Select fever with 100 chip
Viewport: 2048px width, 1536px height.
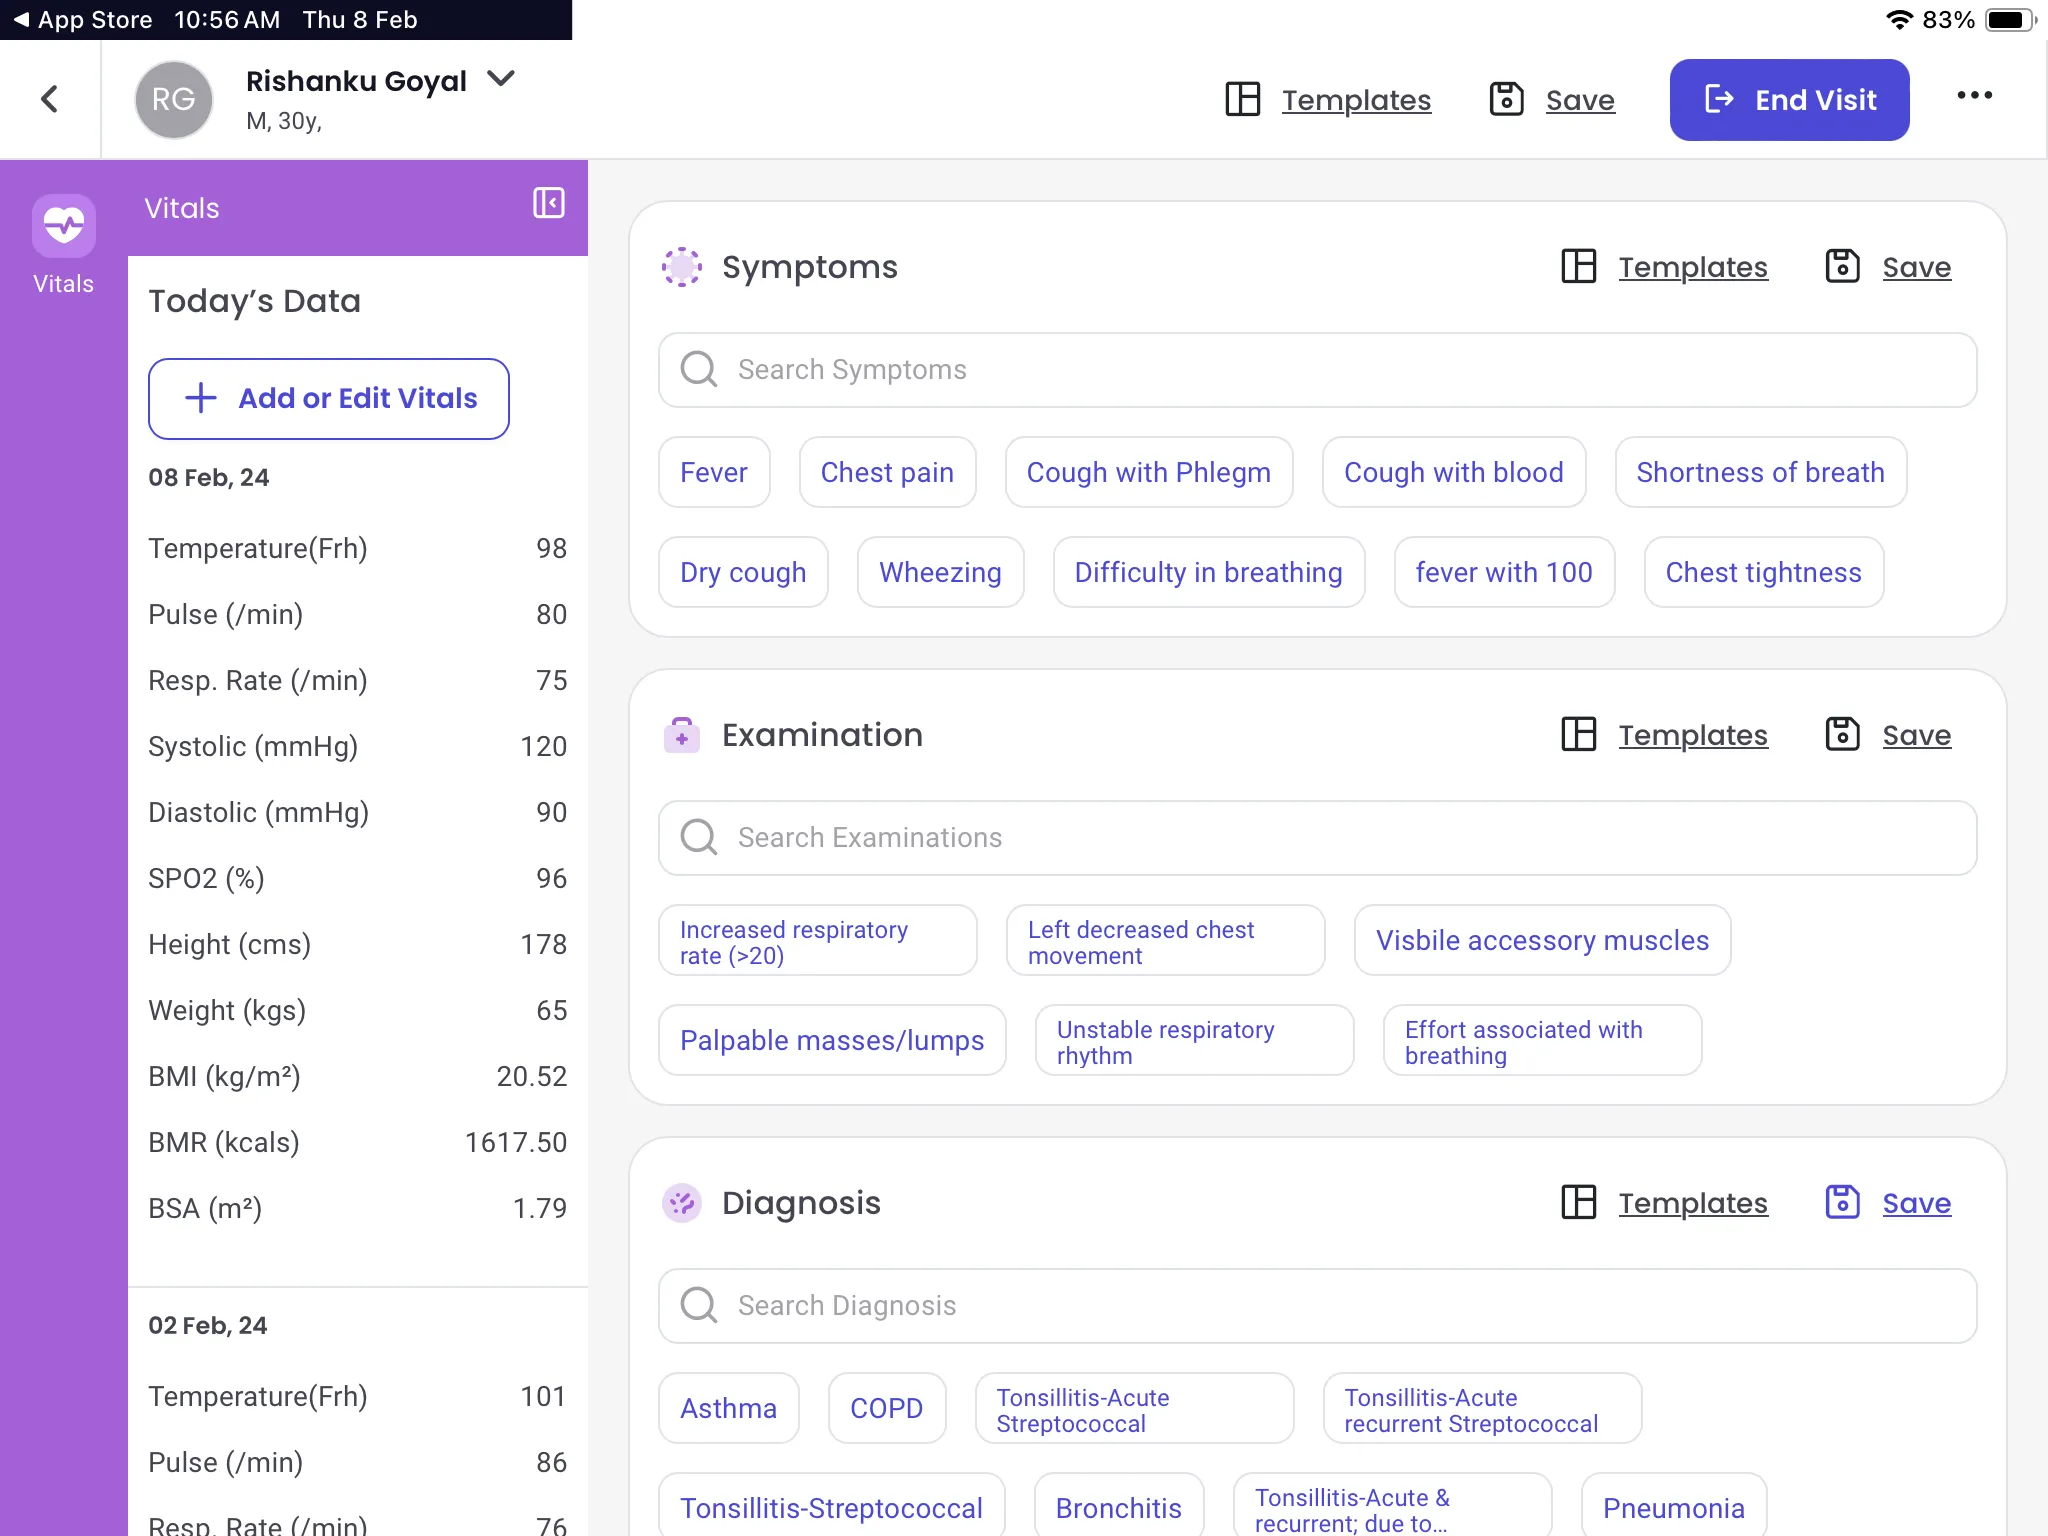(x=1504, y=572)
